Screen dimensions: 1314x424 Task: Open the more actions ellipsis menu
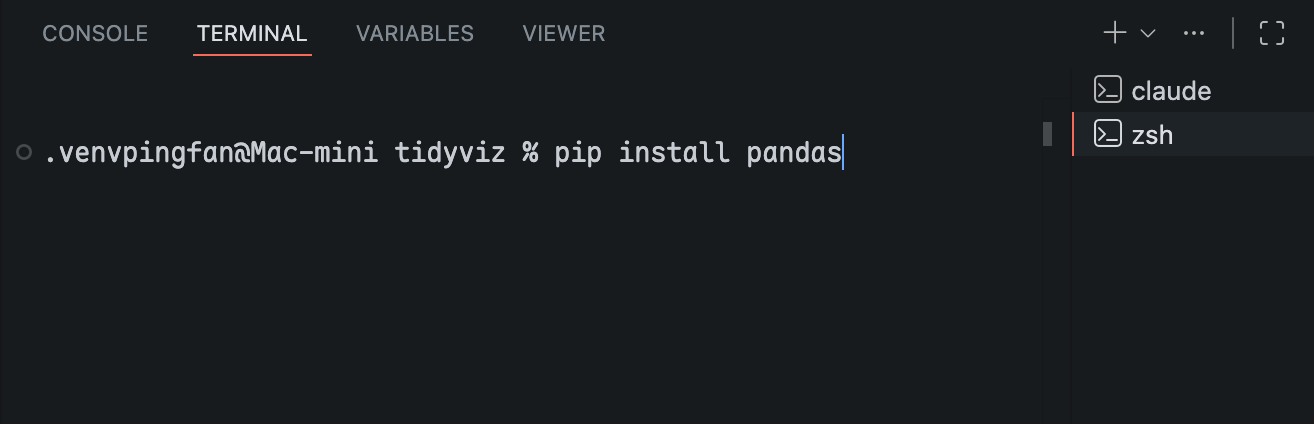click(x=1193, y=33)
